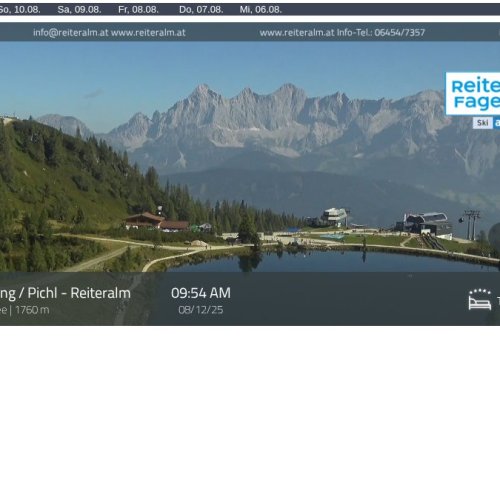The height and width of the screenshot is (500, 500).
Task: Select the Do. 07.08. date tab
Action: pos(201,10)
